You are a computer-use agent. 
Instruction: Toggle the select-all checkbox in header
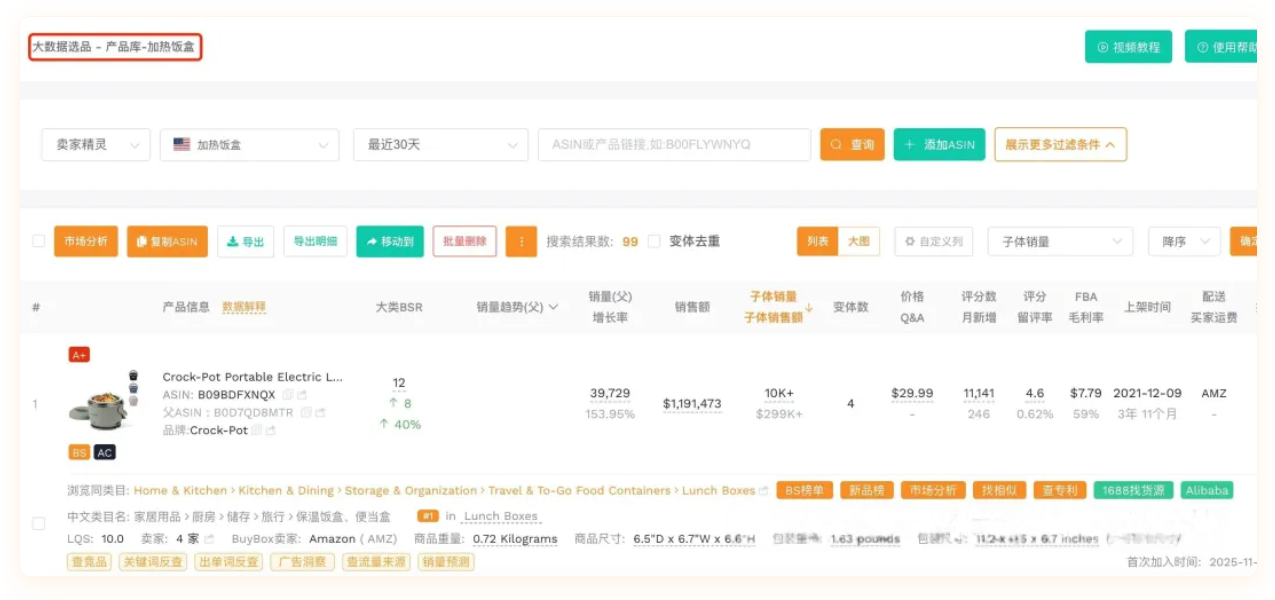[x=36, y=241]
